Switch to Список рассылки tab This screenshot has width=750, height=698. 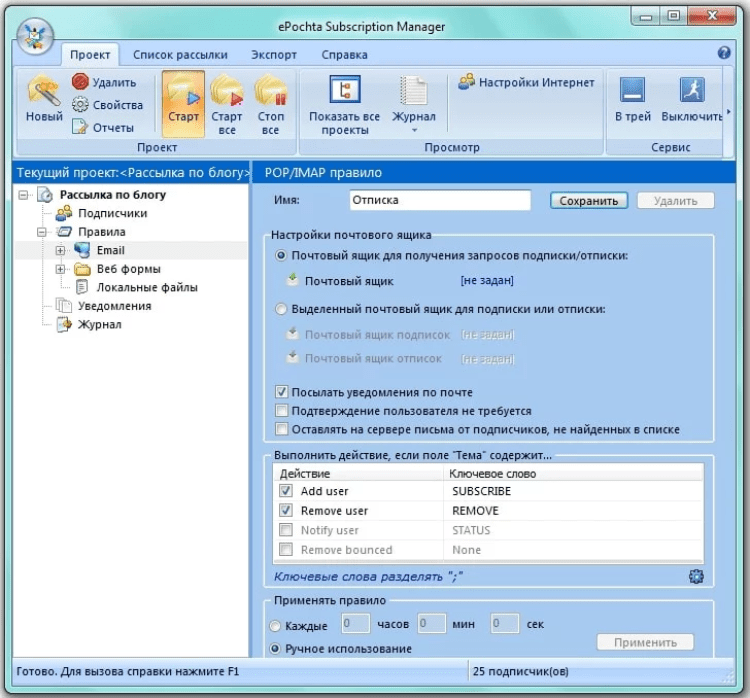click(x=180, y=55)
